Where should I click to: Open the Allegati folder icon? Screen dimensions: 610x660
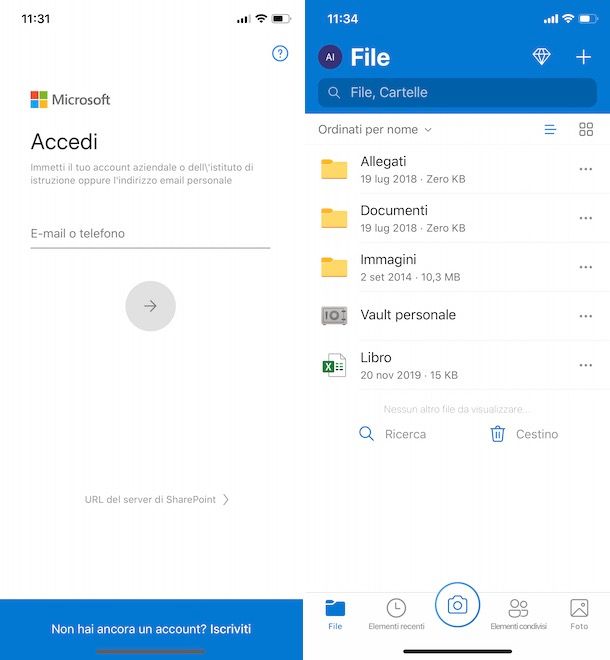[334, 169]
